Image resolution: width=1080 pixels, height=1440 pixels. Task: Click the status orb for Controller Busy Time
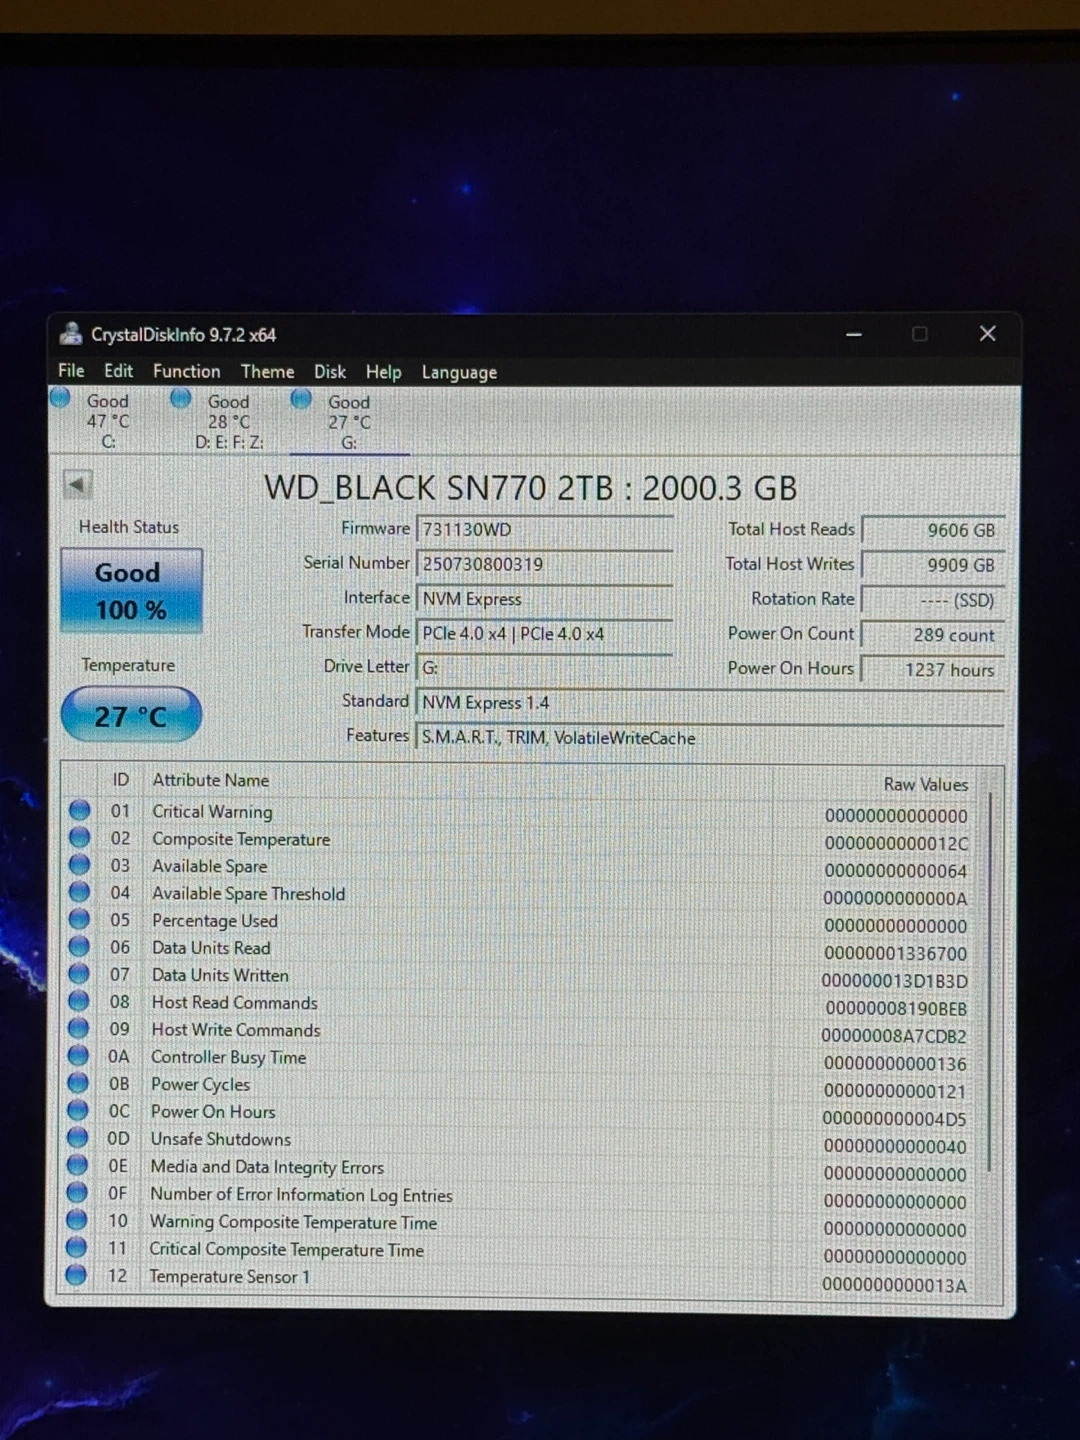point(78,1055)
